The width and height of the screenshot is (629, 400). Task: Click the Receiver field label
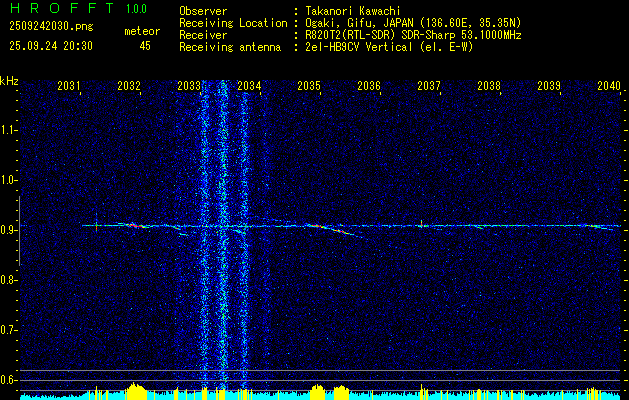[203, 35]
